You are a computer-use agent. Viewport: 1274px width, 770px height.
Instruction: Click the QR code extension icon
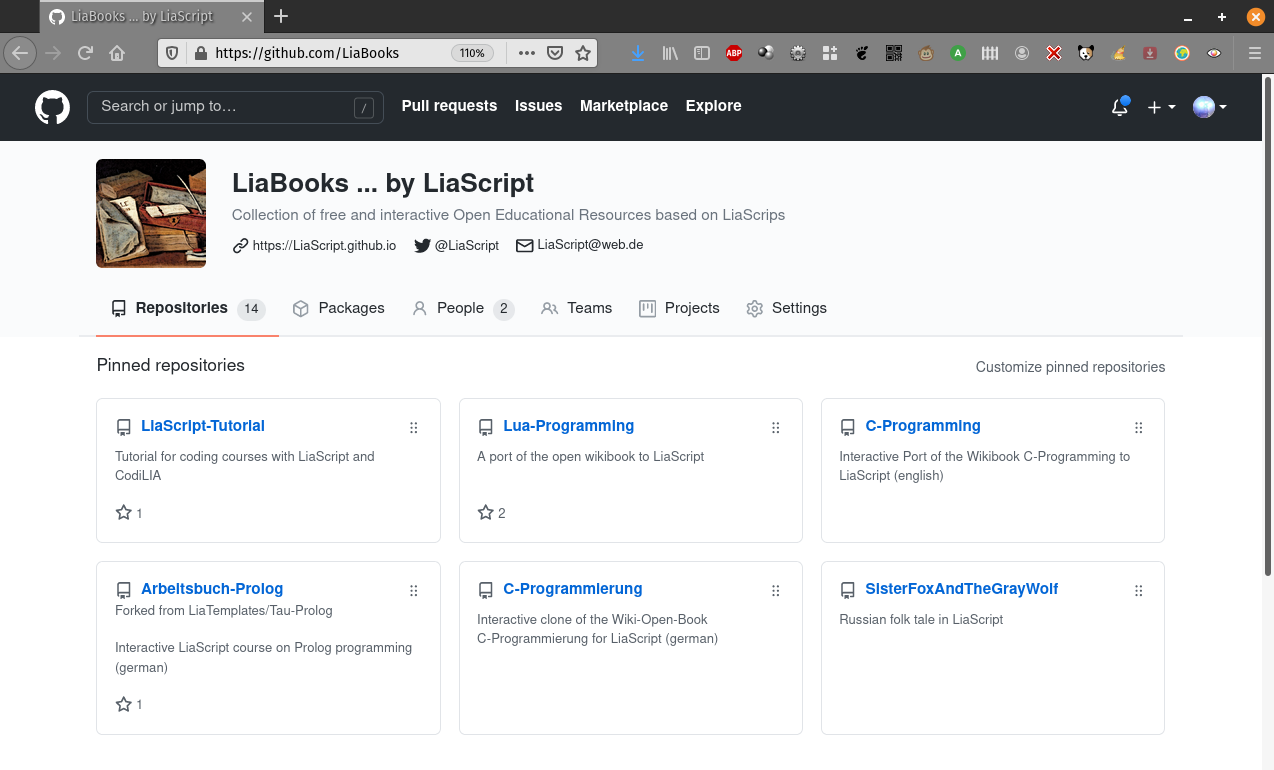click(894, 53)
